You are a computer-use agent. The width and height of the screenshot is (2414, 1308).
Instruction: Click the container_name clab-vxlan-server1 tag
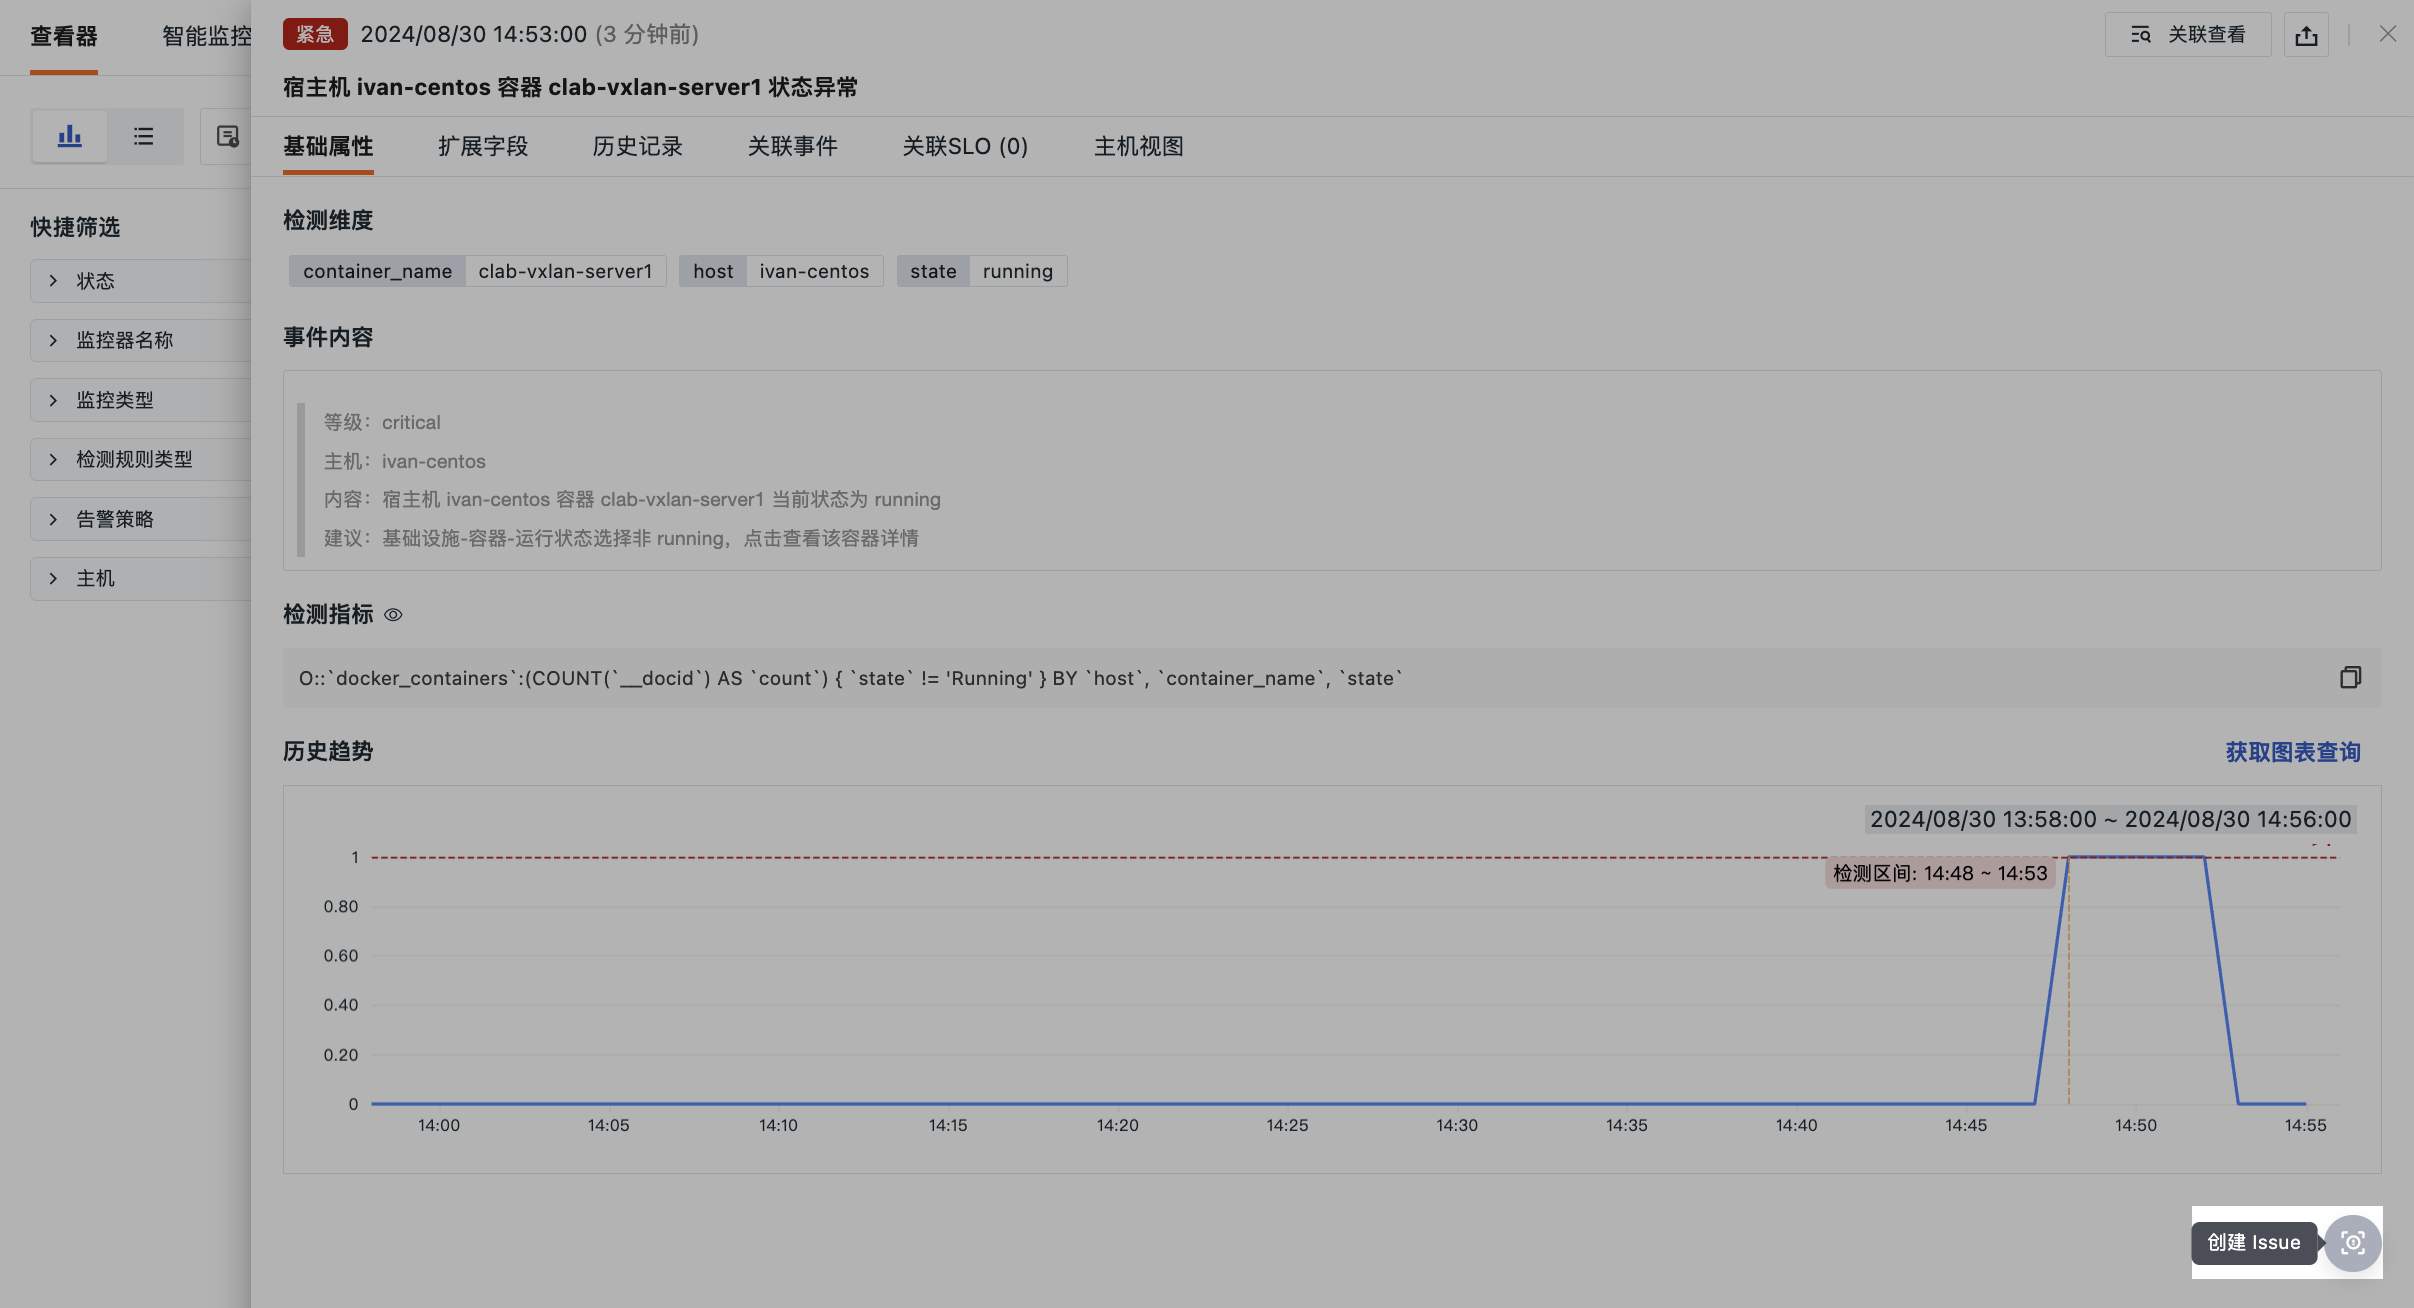pyautogui.click(x=477, y=271)
